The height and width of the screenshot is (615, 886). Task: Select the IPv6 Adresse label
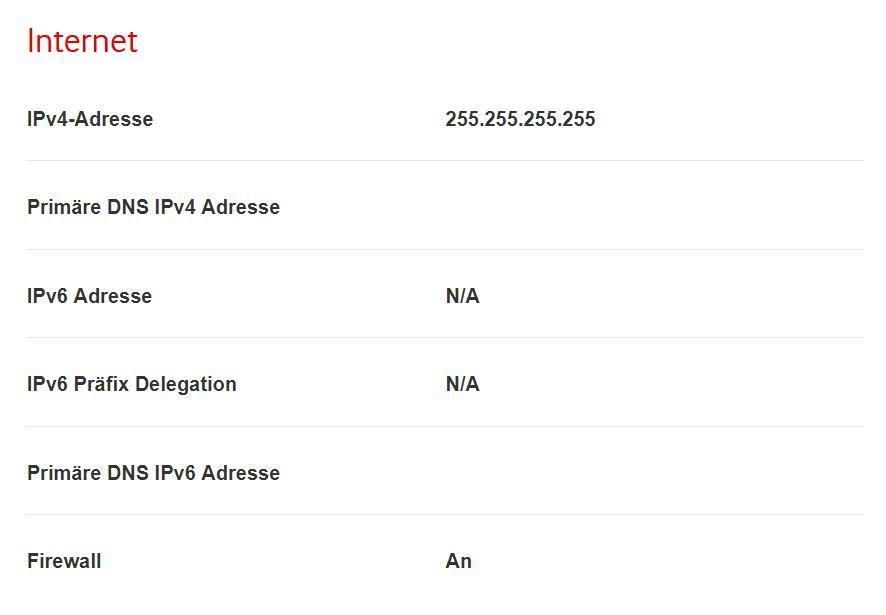pos(89,296)
